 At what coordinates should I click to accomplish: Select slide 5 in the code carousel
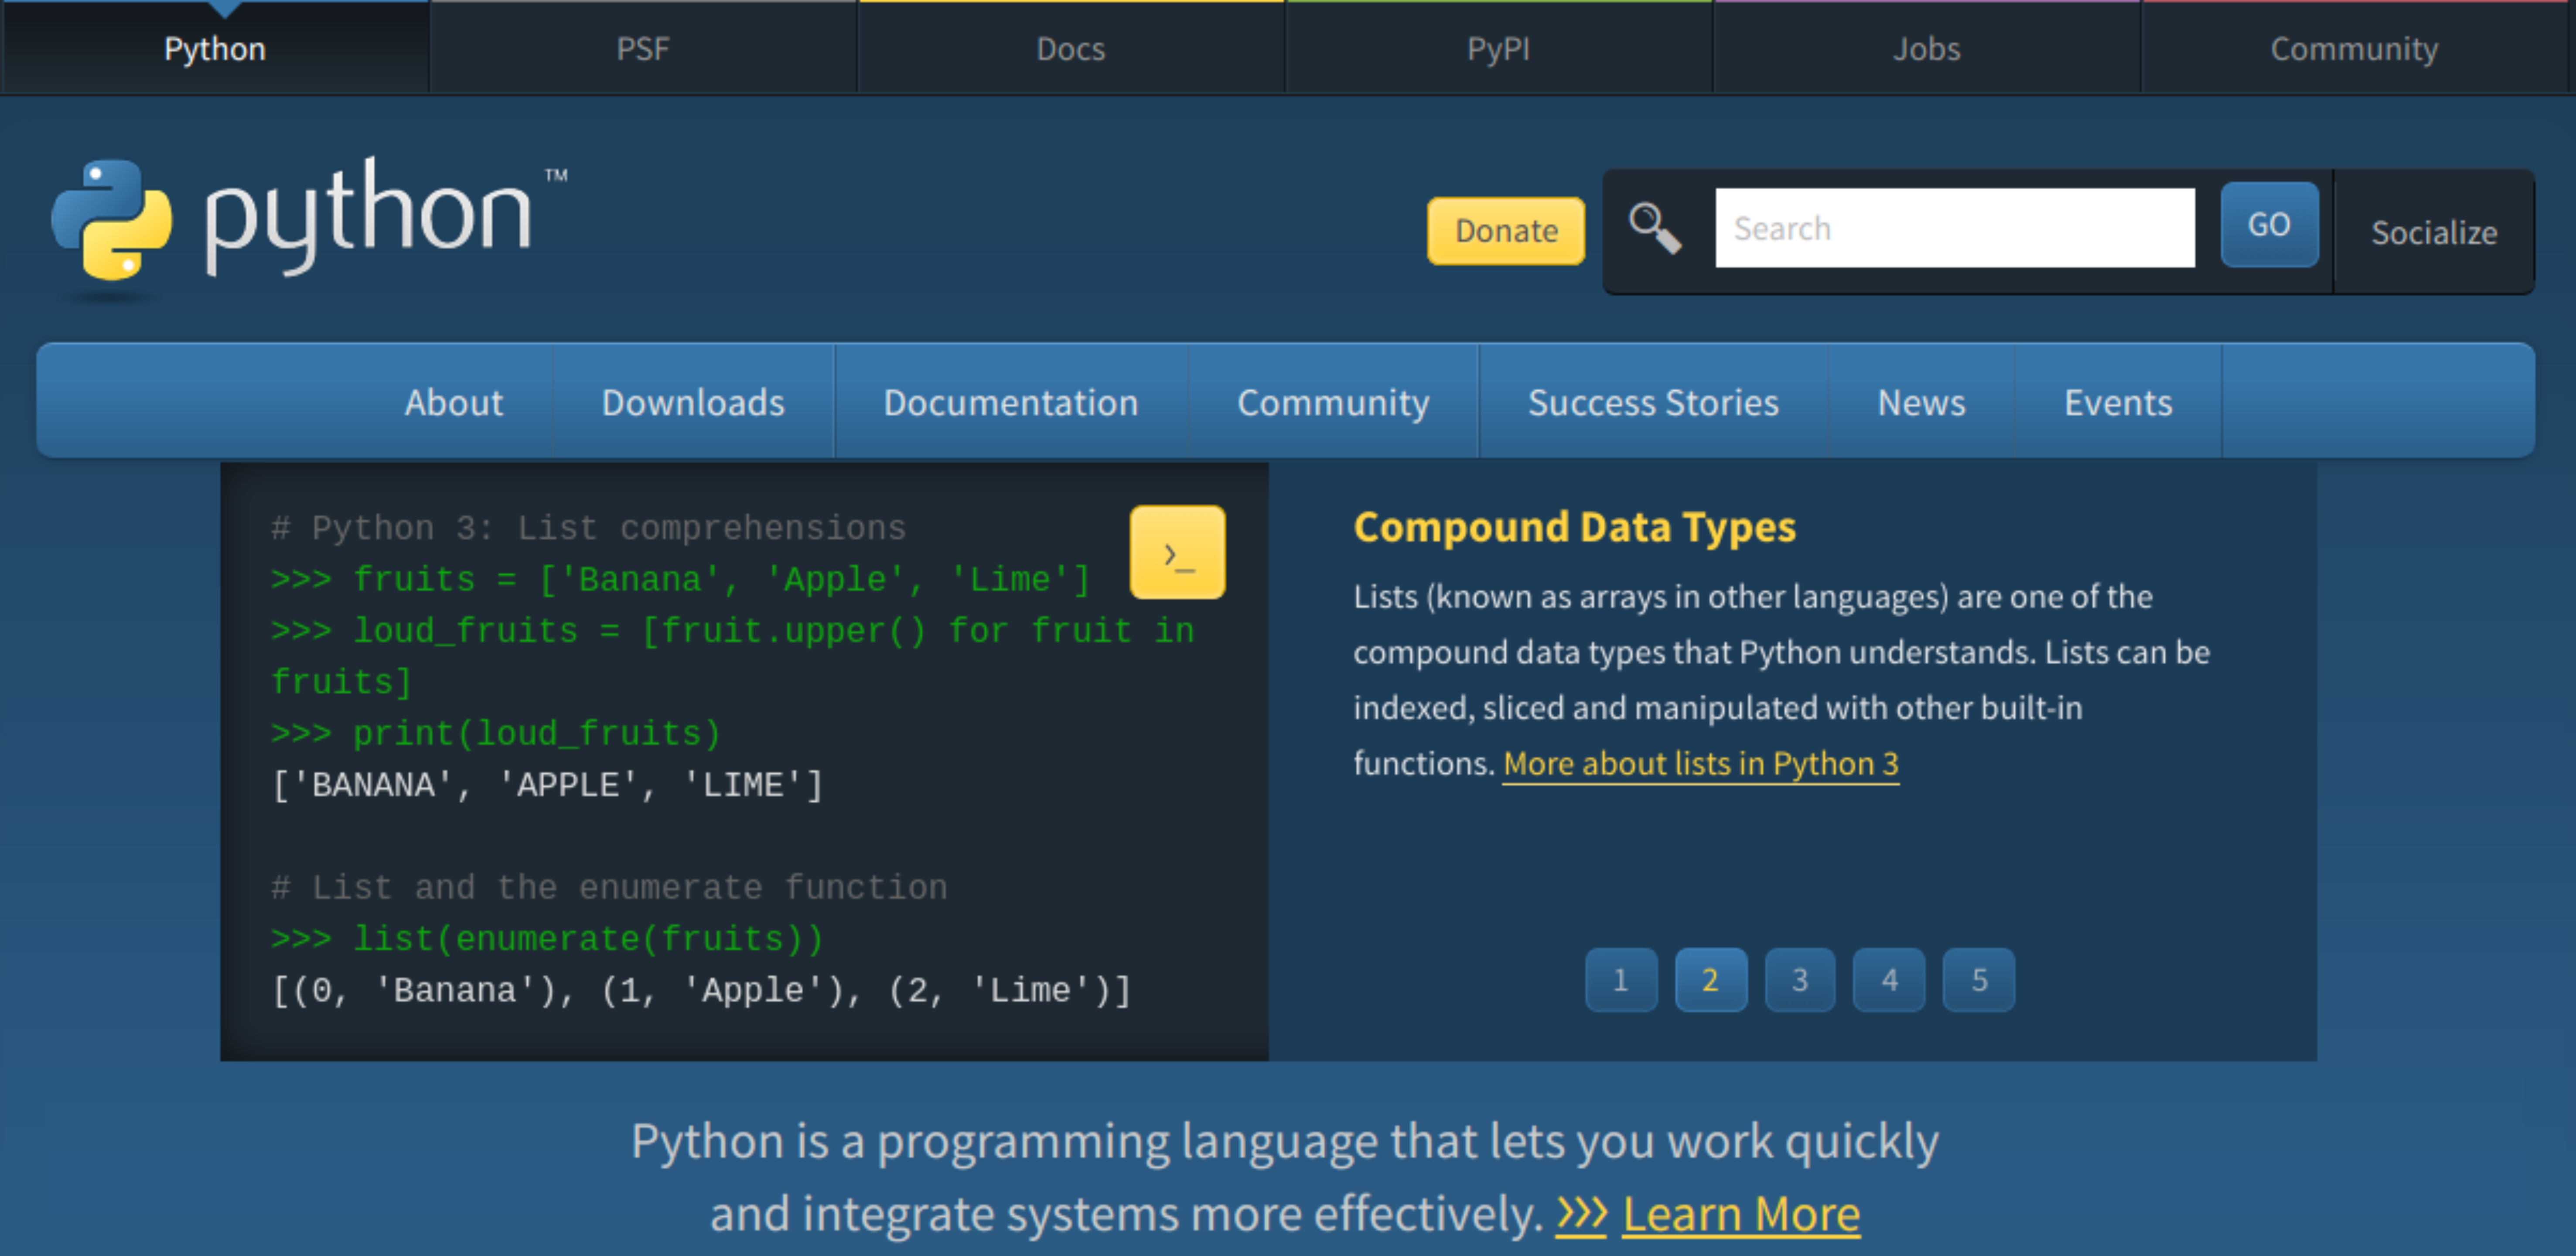pos(1978,980)
